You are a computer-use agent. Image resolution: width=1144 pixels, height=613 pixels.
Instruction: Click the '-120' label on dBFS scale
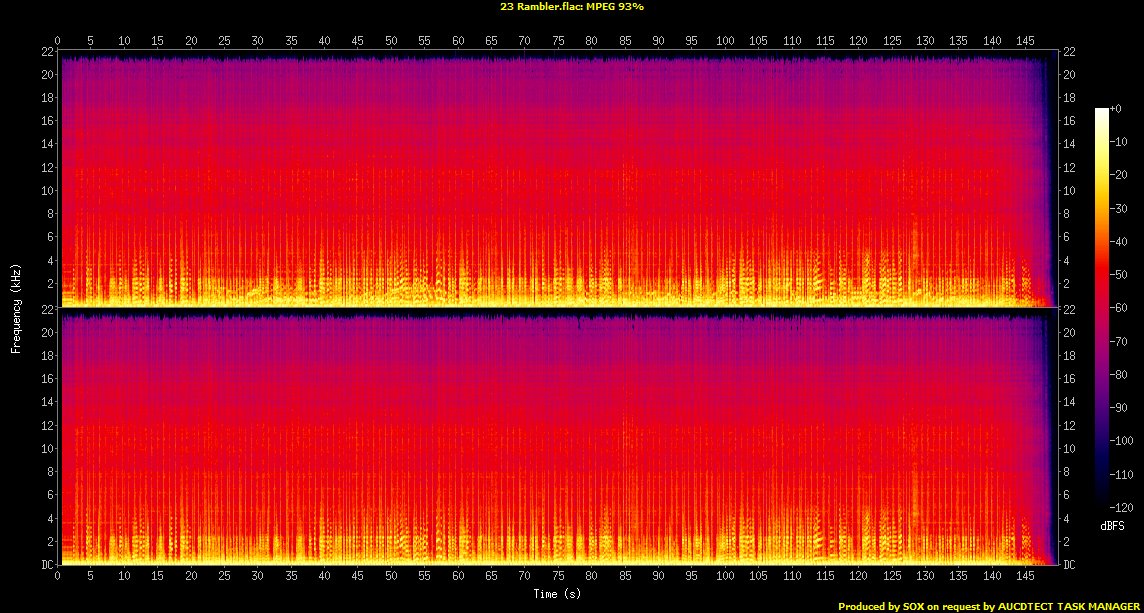click(x=1121, y=506)
